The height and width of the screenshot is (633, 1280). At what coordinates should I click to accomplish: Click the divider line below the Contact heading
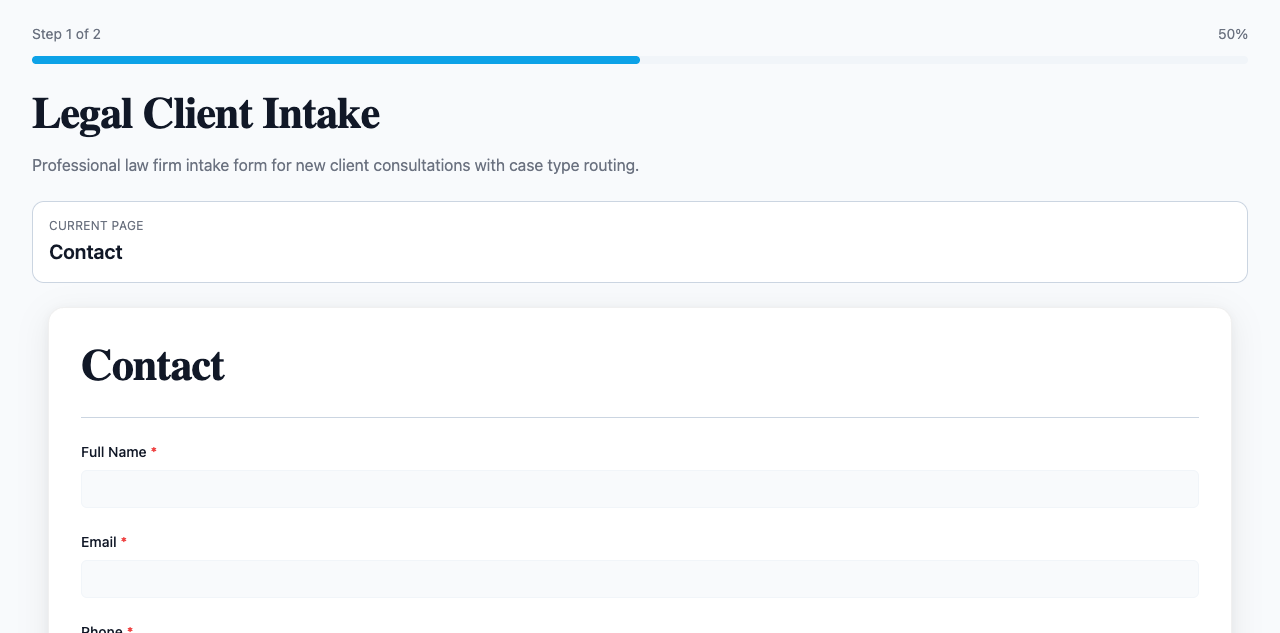point(640,417)
